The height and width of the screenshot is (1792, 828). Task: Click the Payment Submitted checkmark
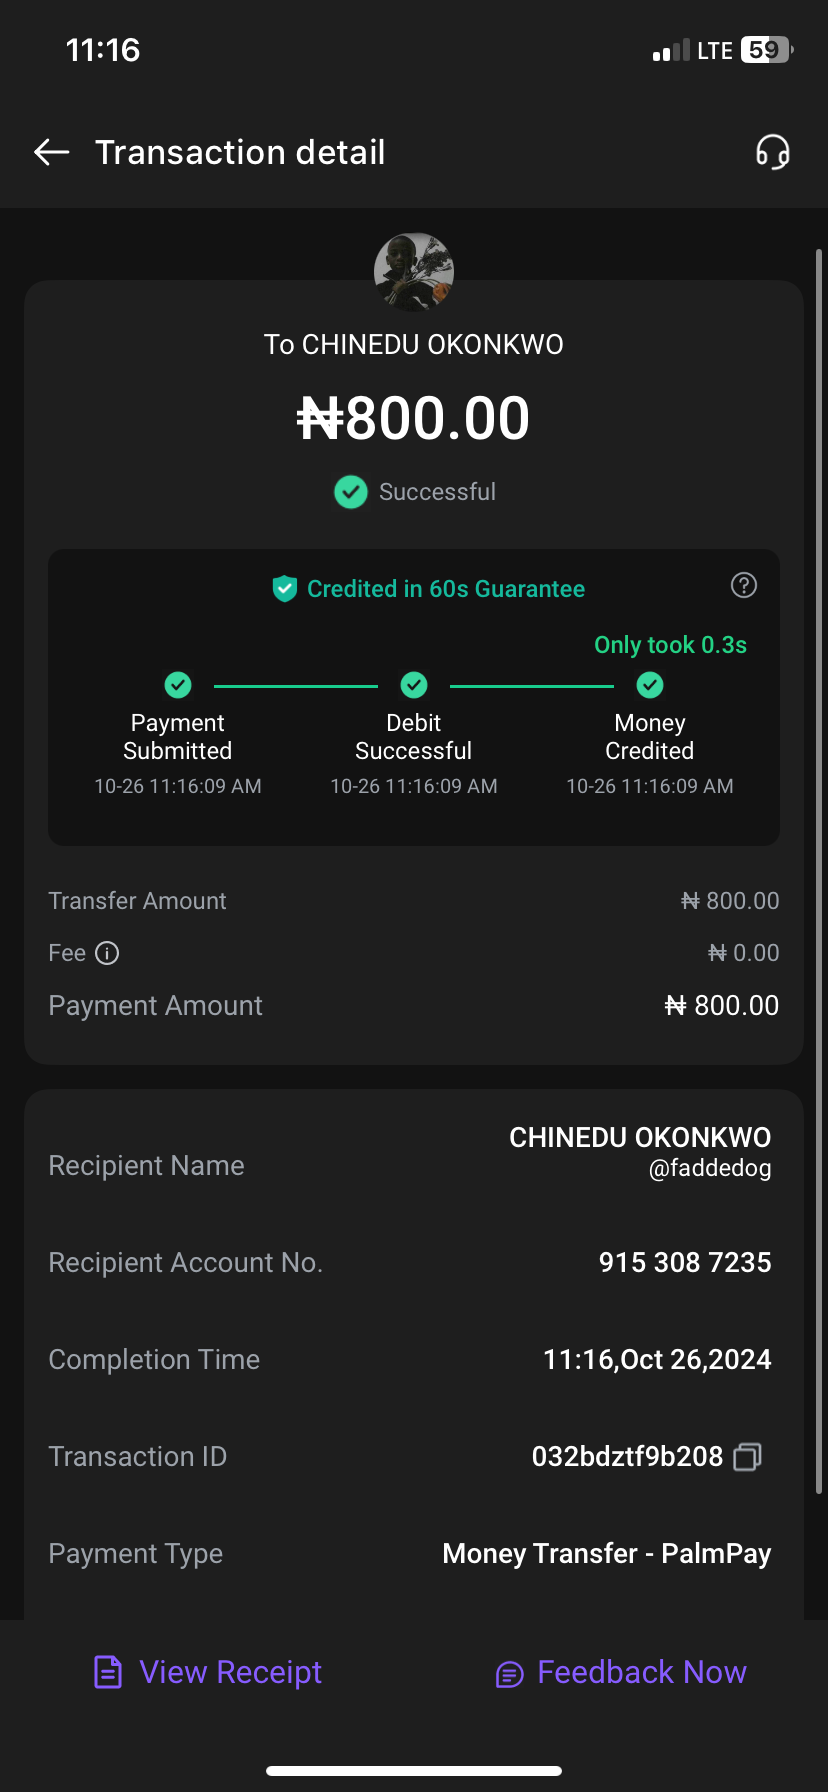[178, 685]
